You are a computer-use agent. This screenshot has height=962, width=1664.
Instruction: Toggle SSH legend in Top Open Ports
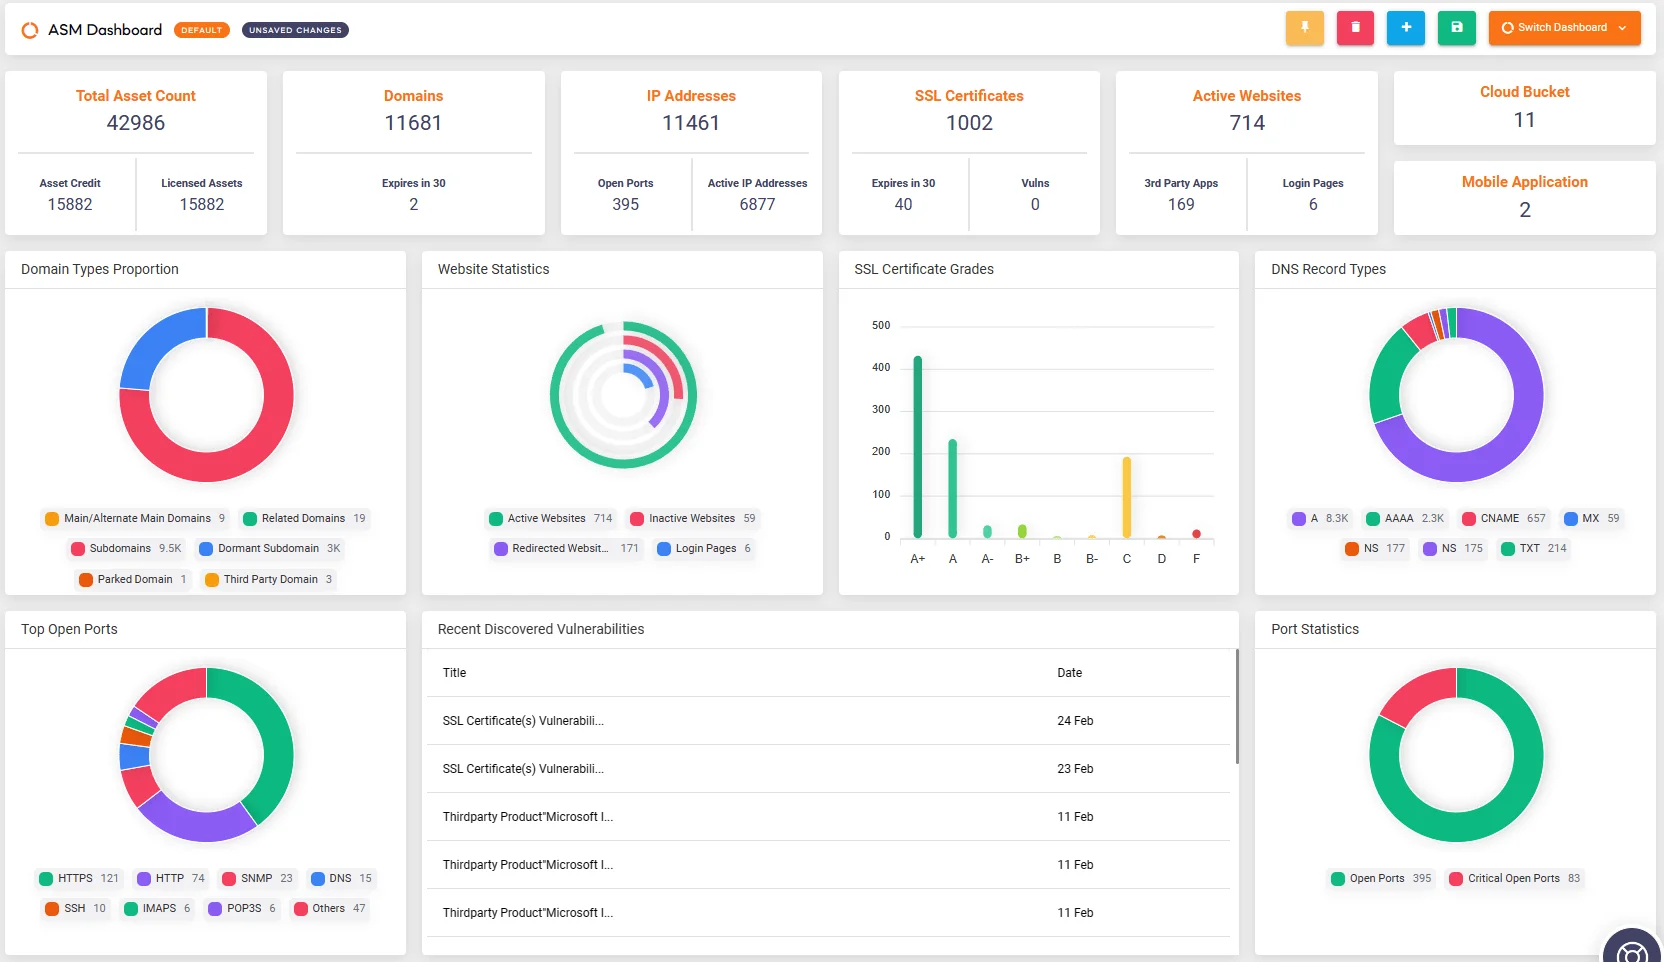pyautogui.click(x=75, y=908)
